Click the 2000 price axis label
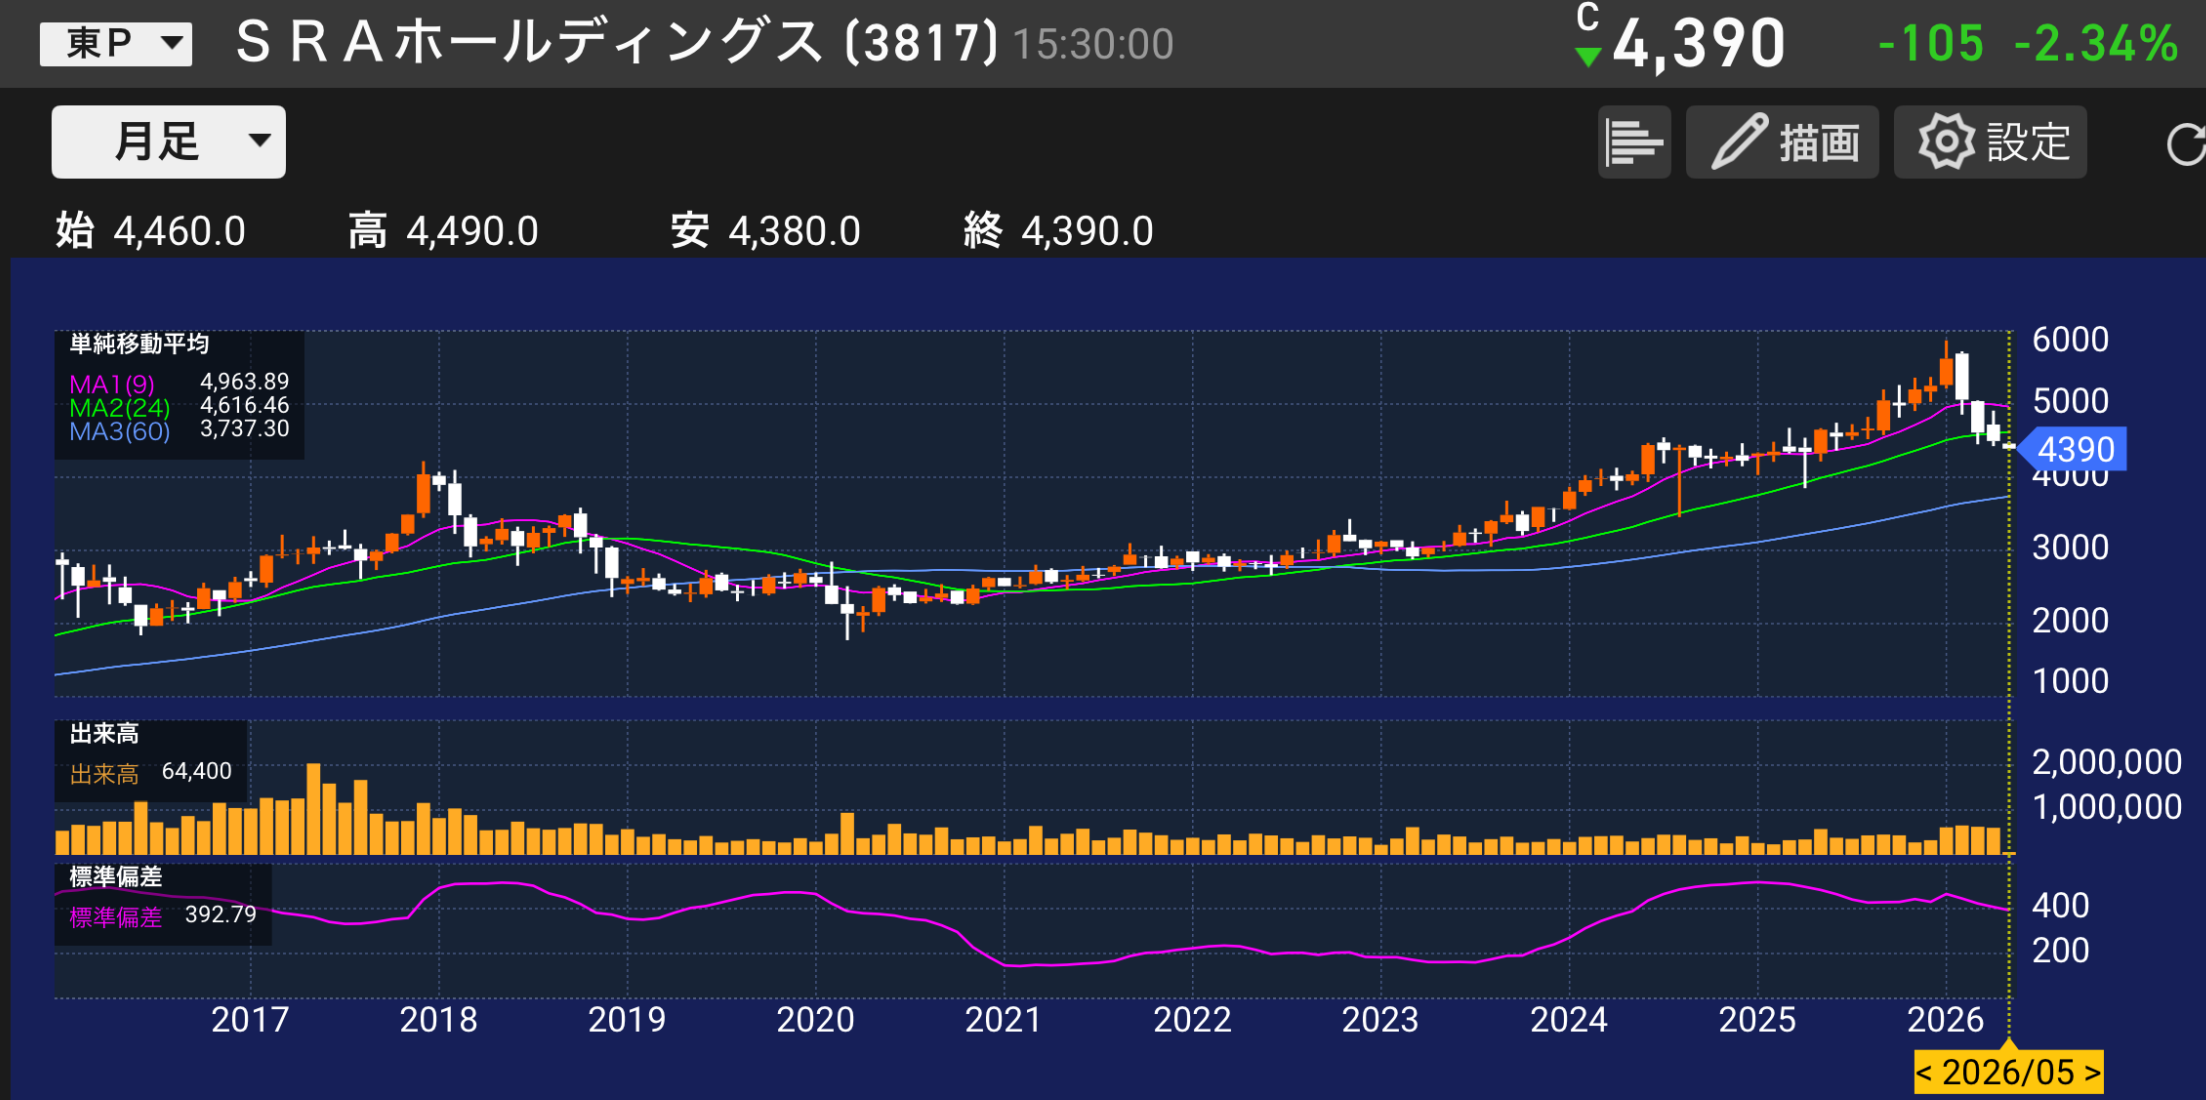The image size is (2206, 1100). [x=2070, y=621]
